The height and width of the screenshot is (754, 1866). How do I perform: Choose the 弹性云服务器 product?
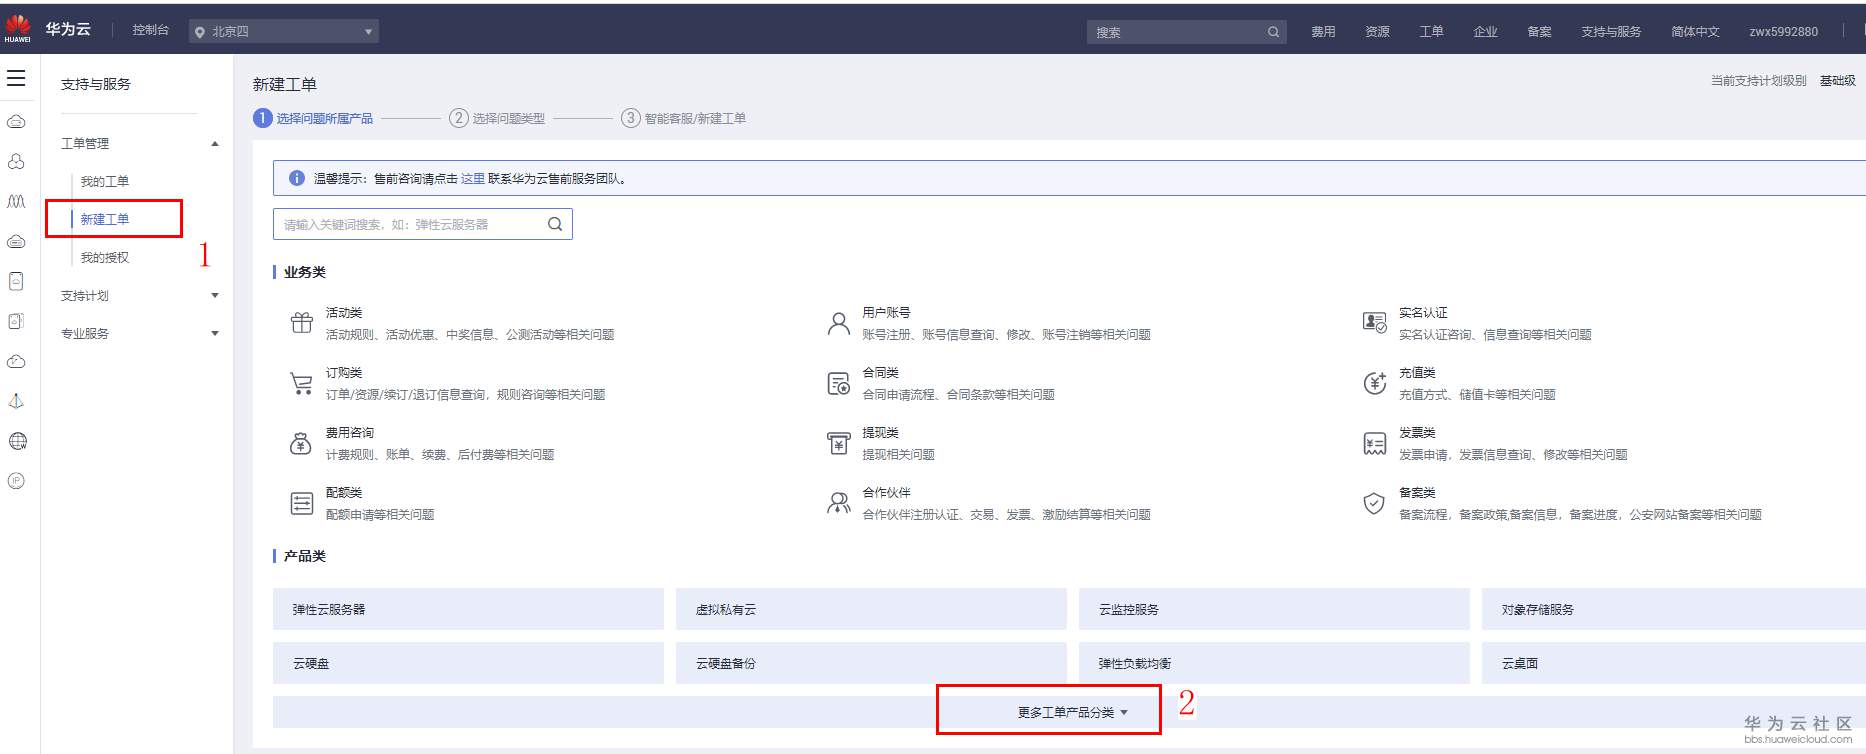tap(468, 609)
